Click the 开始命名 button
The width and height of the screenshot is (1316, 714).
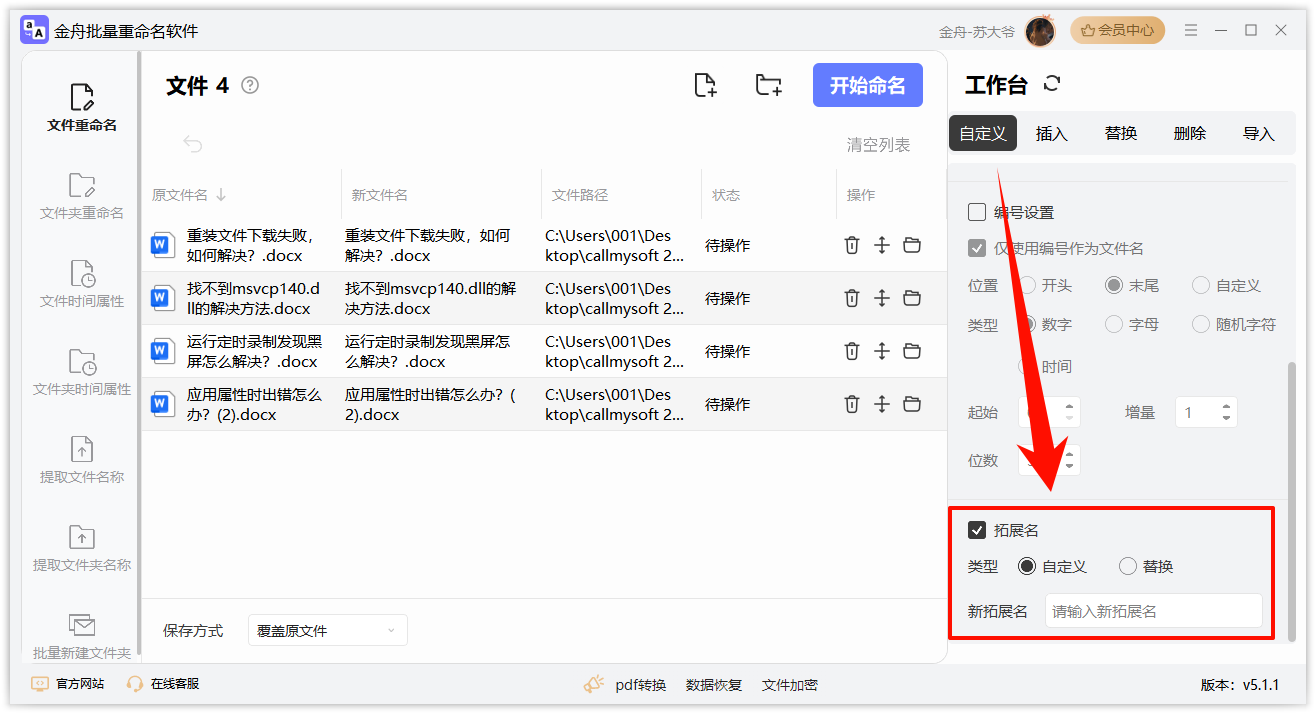tap(867, 85)
